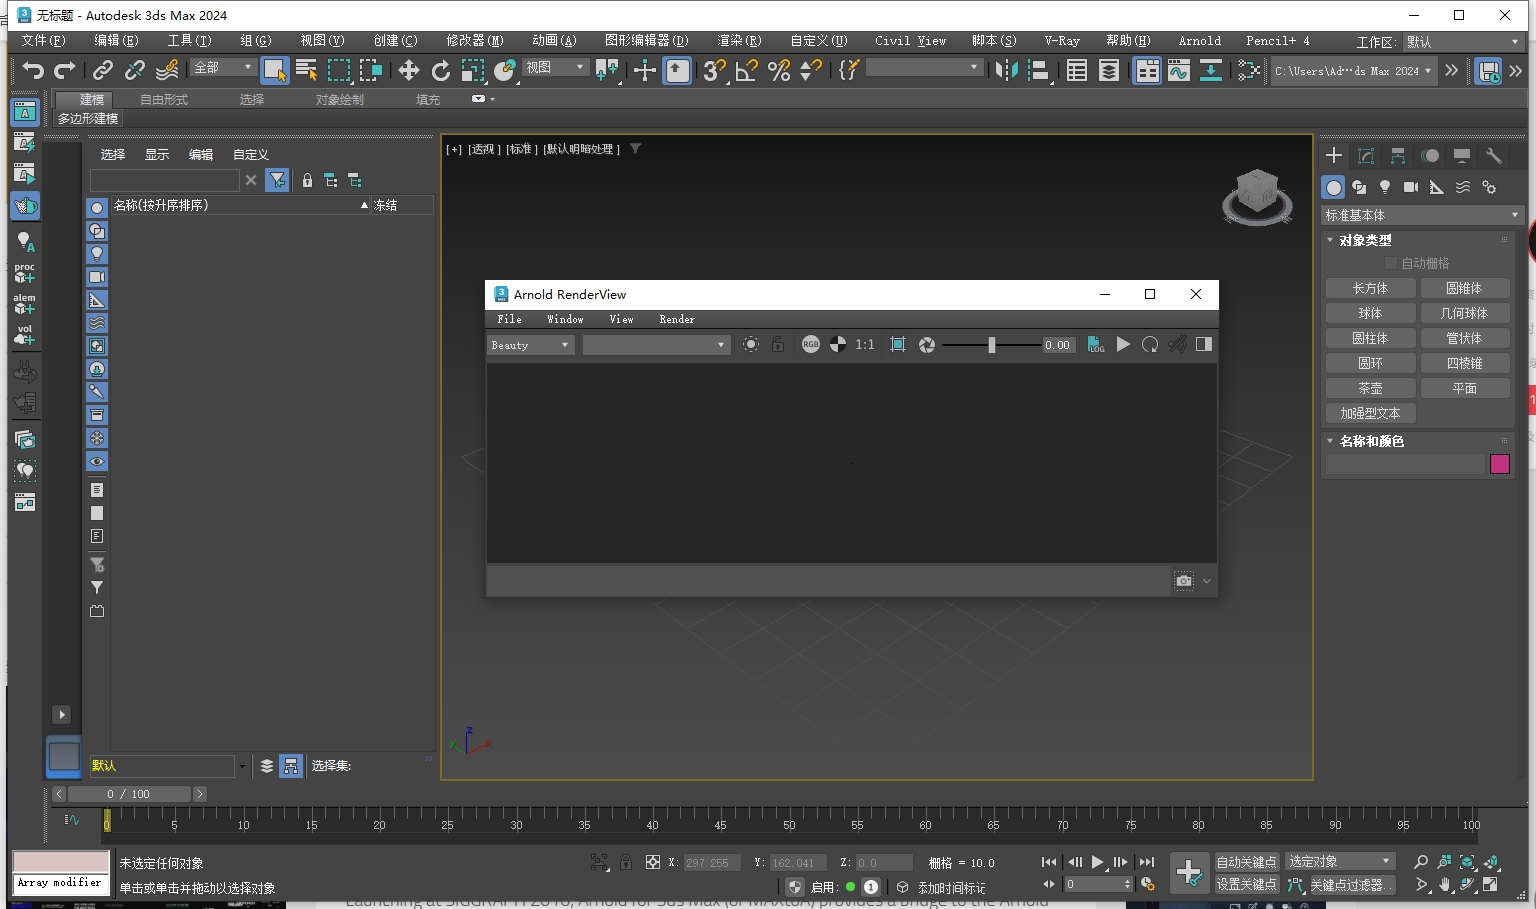Switch to Cameras category in Create panel
Image resolution: width=1536 pixels, height=909 pixels.
pyautogui.click(x=1411, y=187)
